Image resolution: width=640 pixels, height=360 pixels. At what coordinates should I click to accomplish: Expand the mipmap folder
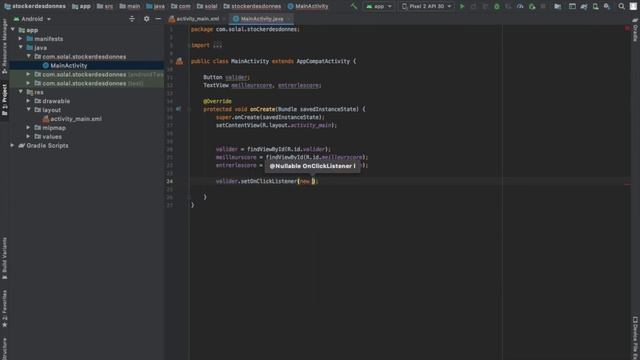(x=28, y=128)
